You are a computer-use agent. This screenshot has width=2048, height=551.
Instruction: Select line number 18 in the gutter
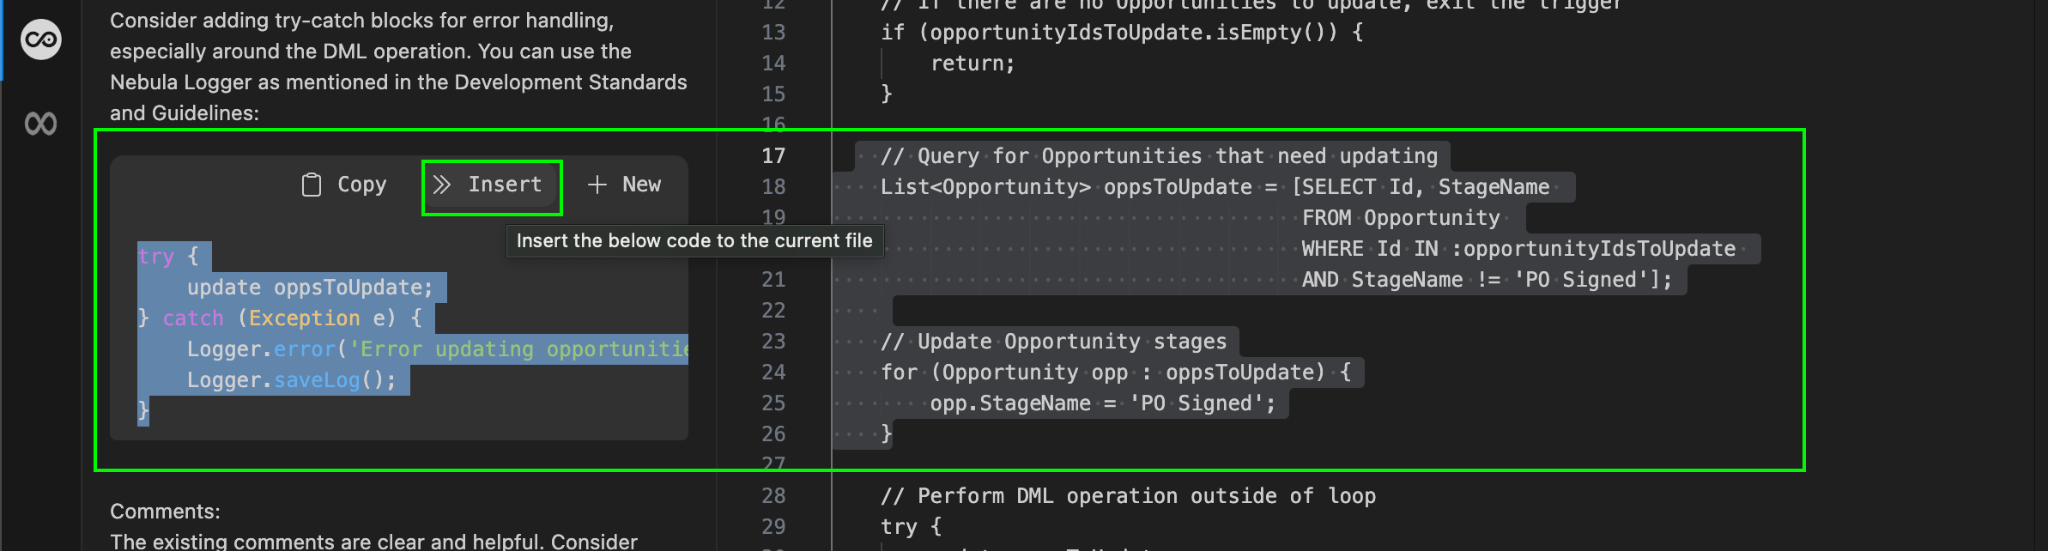(x=773, y=187)
